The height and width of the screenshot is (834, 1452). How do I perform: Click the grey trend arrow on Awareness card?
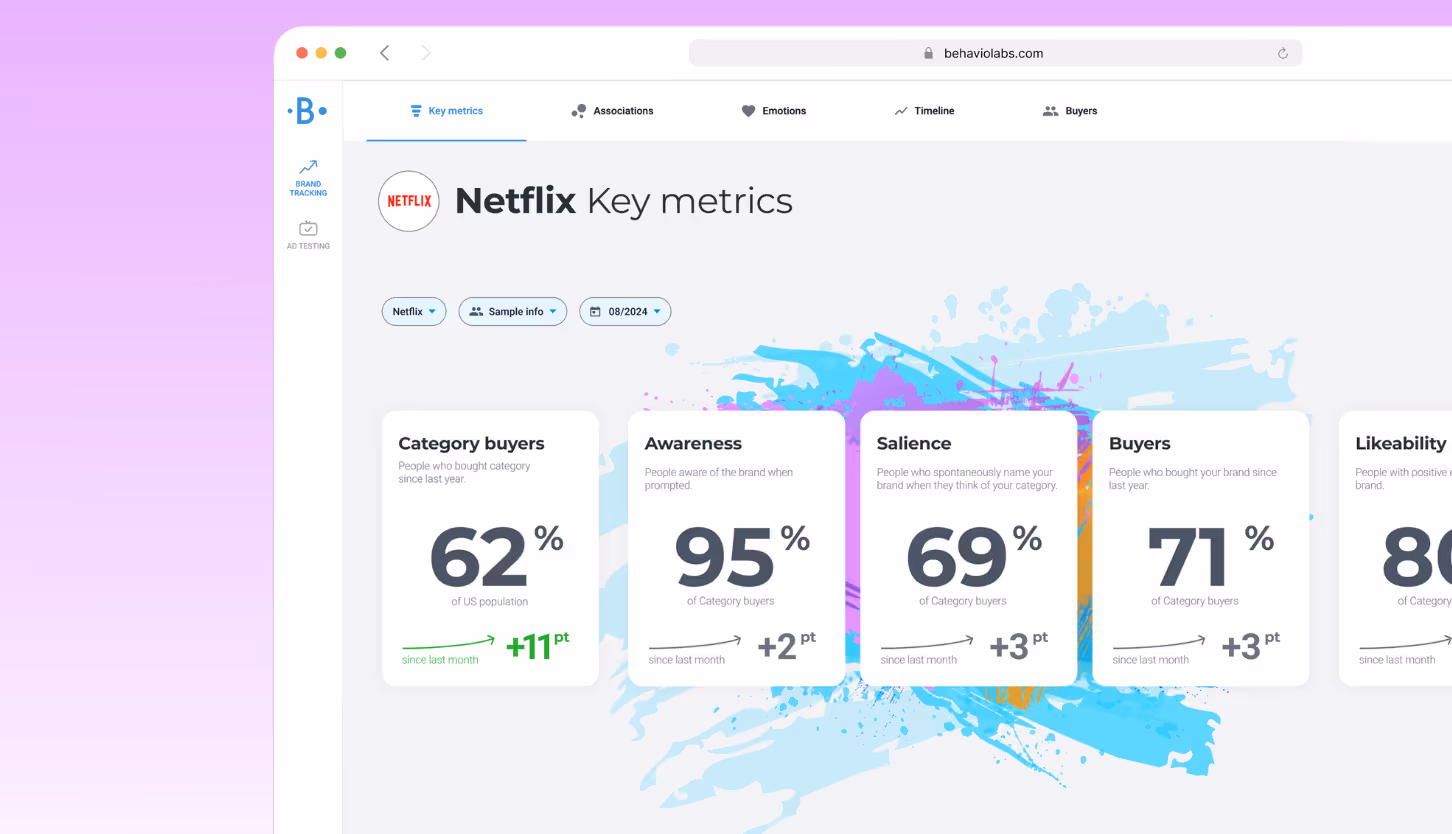click(x=695, y=643)
